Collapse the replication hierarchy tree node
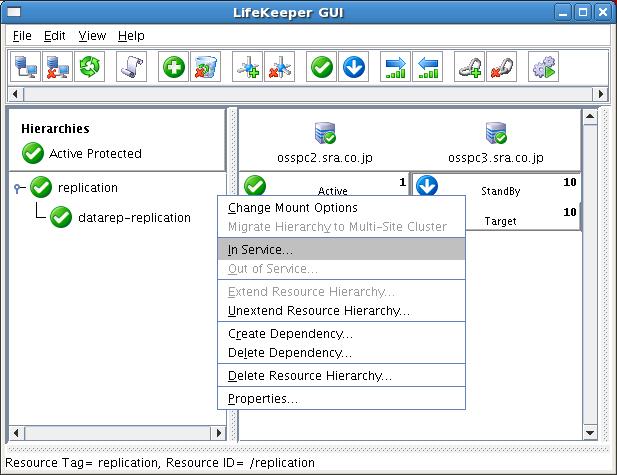The height and width of the screenshot is (475, 617). click(x=17, y=188)
